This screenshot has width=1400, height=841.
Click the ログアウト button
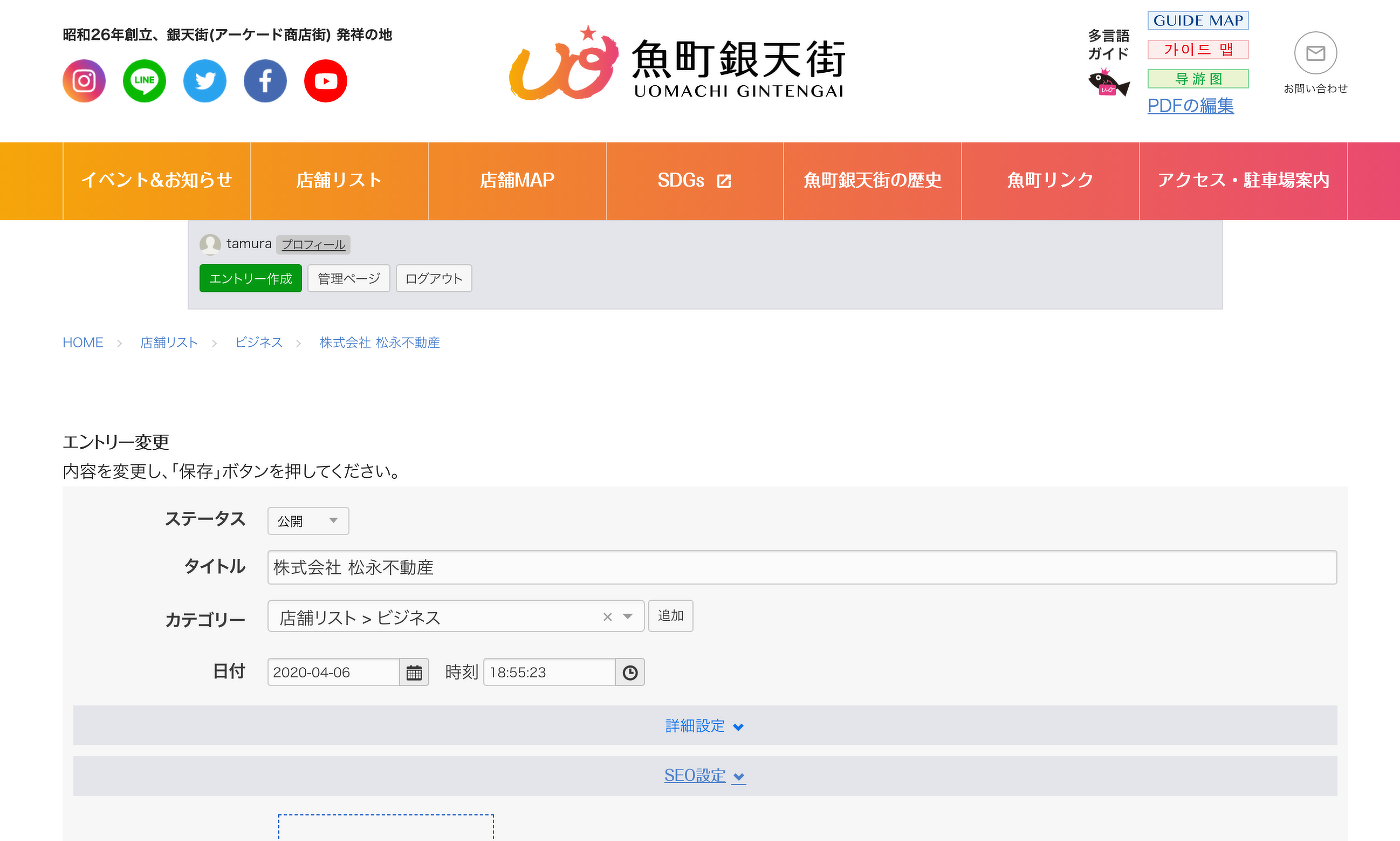(x=433, y=278)
